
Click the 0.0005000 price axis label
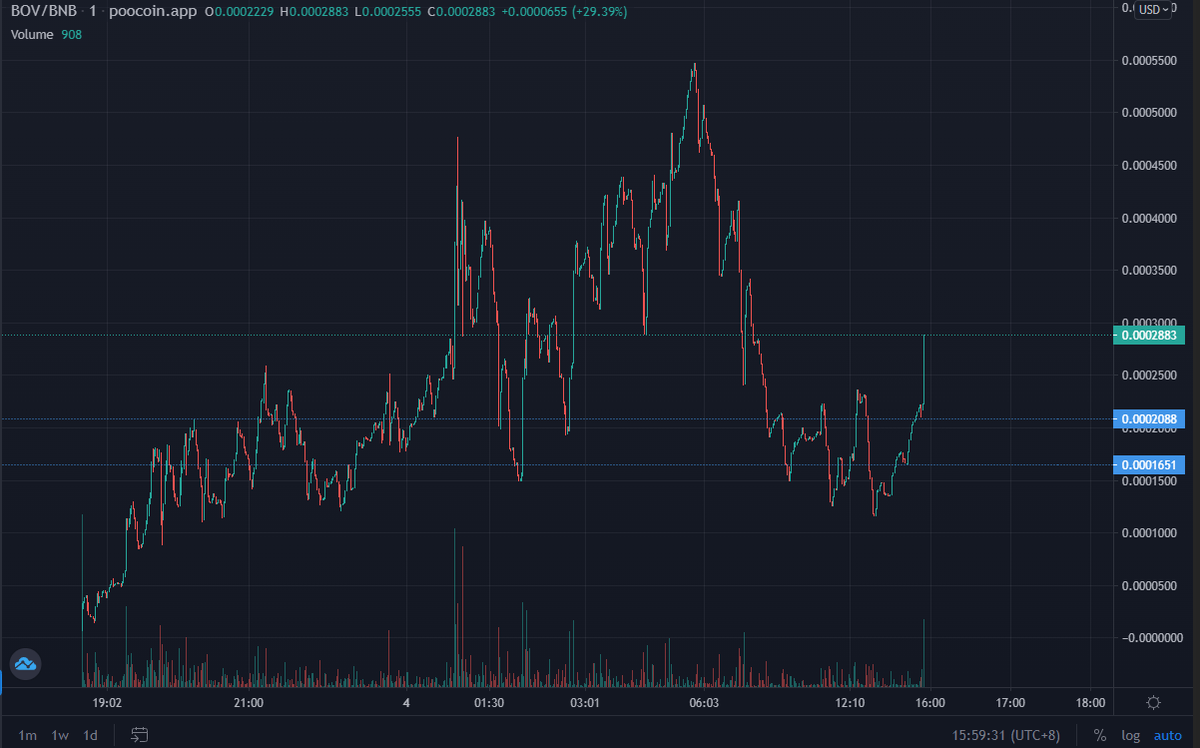(x=1149, y=112)
